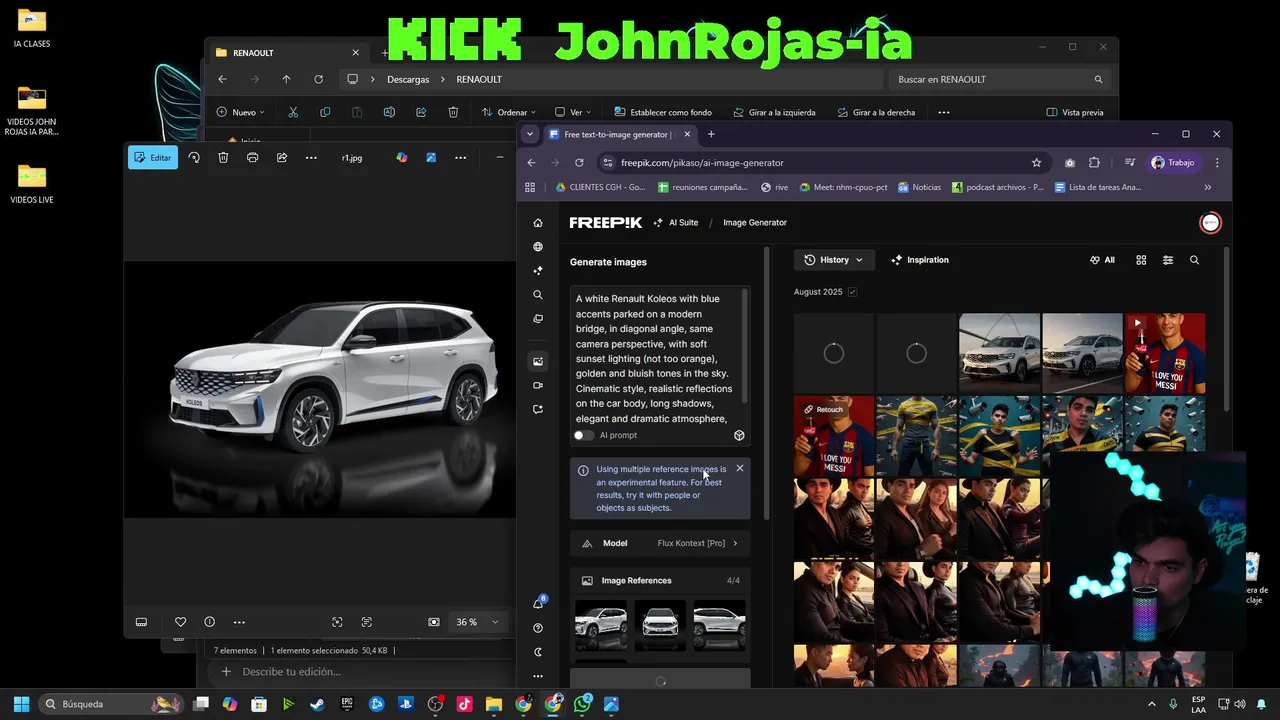The image size is (1280, 720).
Task: Switch gallery to grid view icon
Action: pyautogui.click(x=1141, y=260)
